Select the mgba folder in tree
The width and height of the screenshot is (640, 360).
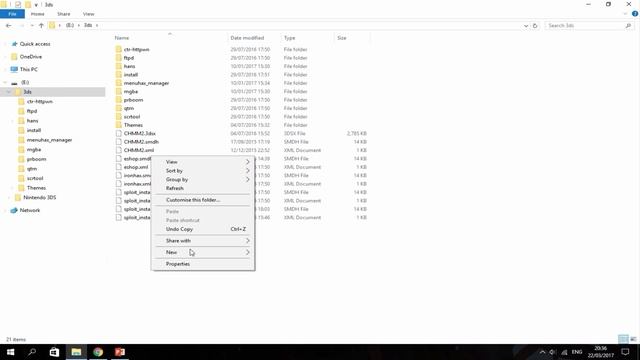pos(33,150)
